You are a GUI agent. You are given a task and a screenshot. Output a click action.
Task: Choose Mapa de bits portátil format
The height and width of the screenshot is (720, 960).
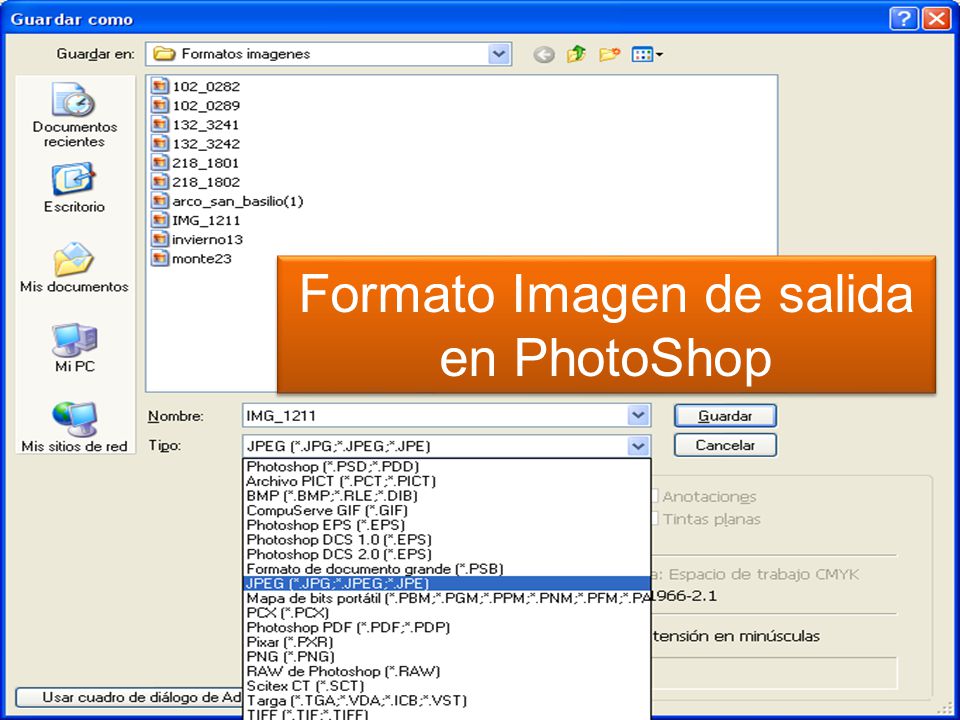point(447,598)
